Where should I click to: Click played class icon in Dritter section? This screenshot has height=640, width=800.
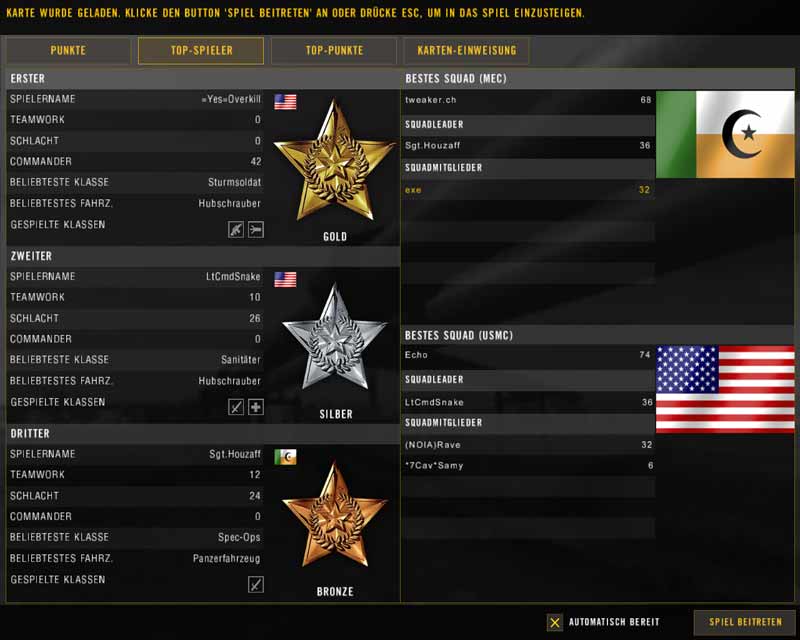click(x=256, y=584)
